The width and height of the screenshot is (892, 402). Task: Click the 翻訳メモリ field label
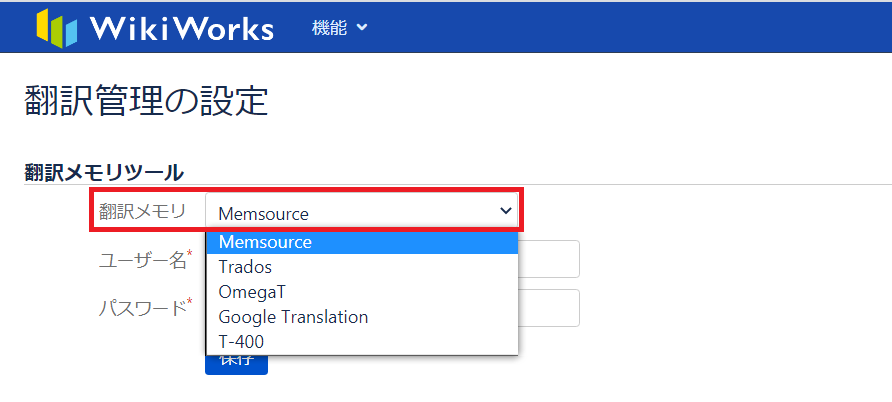point(142,211)
